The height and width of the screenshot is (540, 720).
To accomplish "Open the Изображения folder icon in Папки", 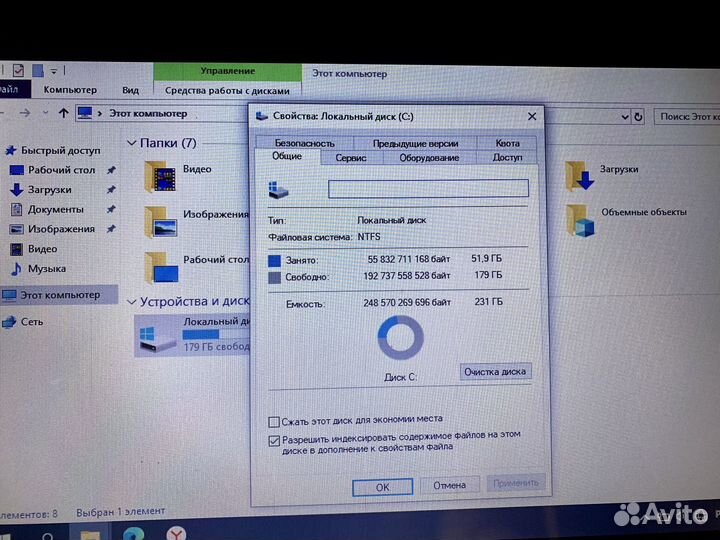I will tap(161, 223).
